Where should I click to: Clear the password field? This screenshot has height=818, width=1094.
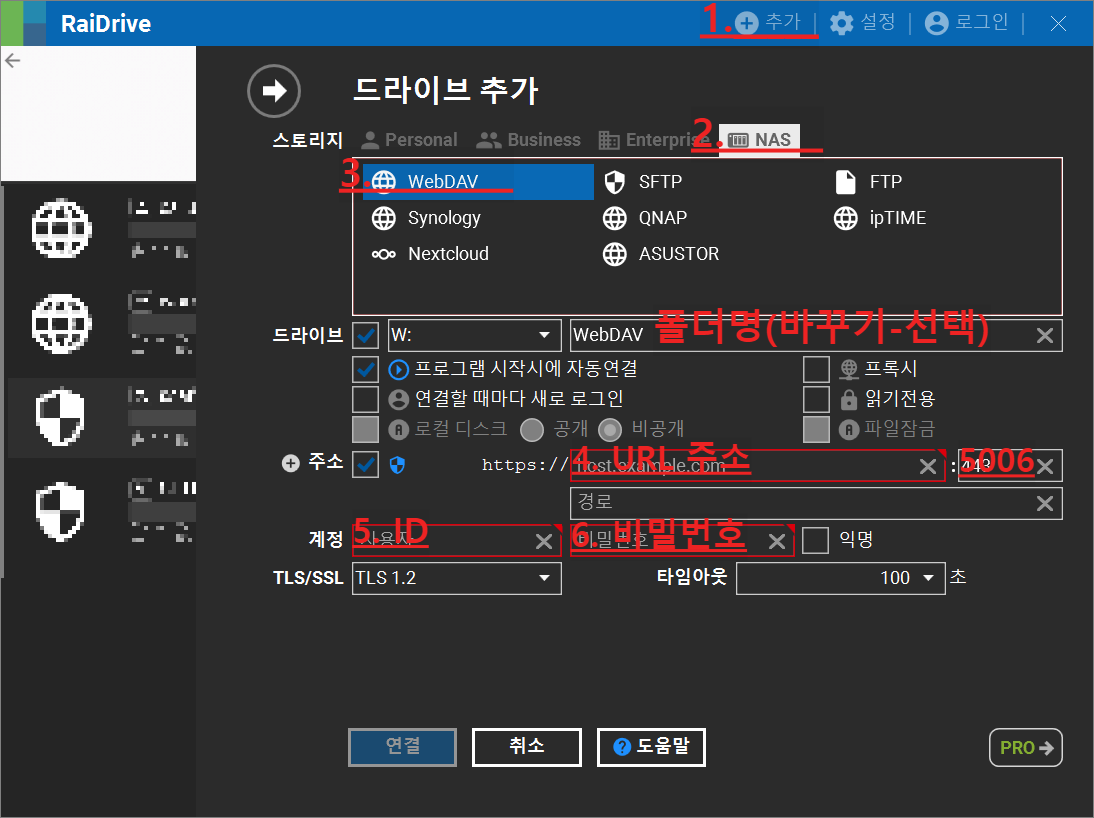[777, 542]
